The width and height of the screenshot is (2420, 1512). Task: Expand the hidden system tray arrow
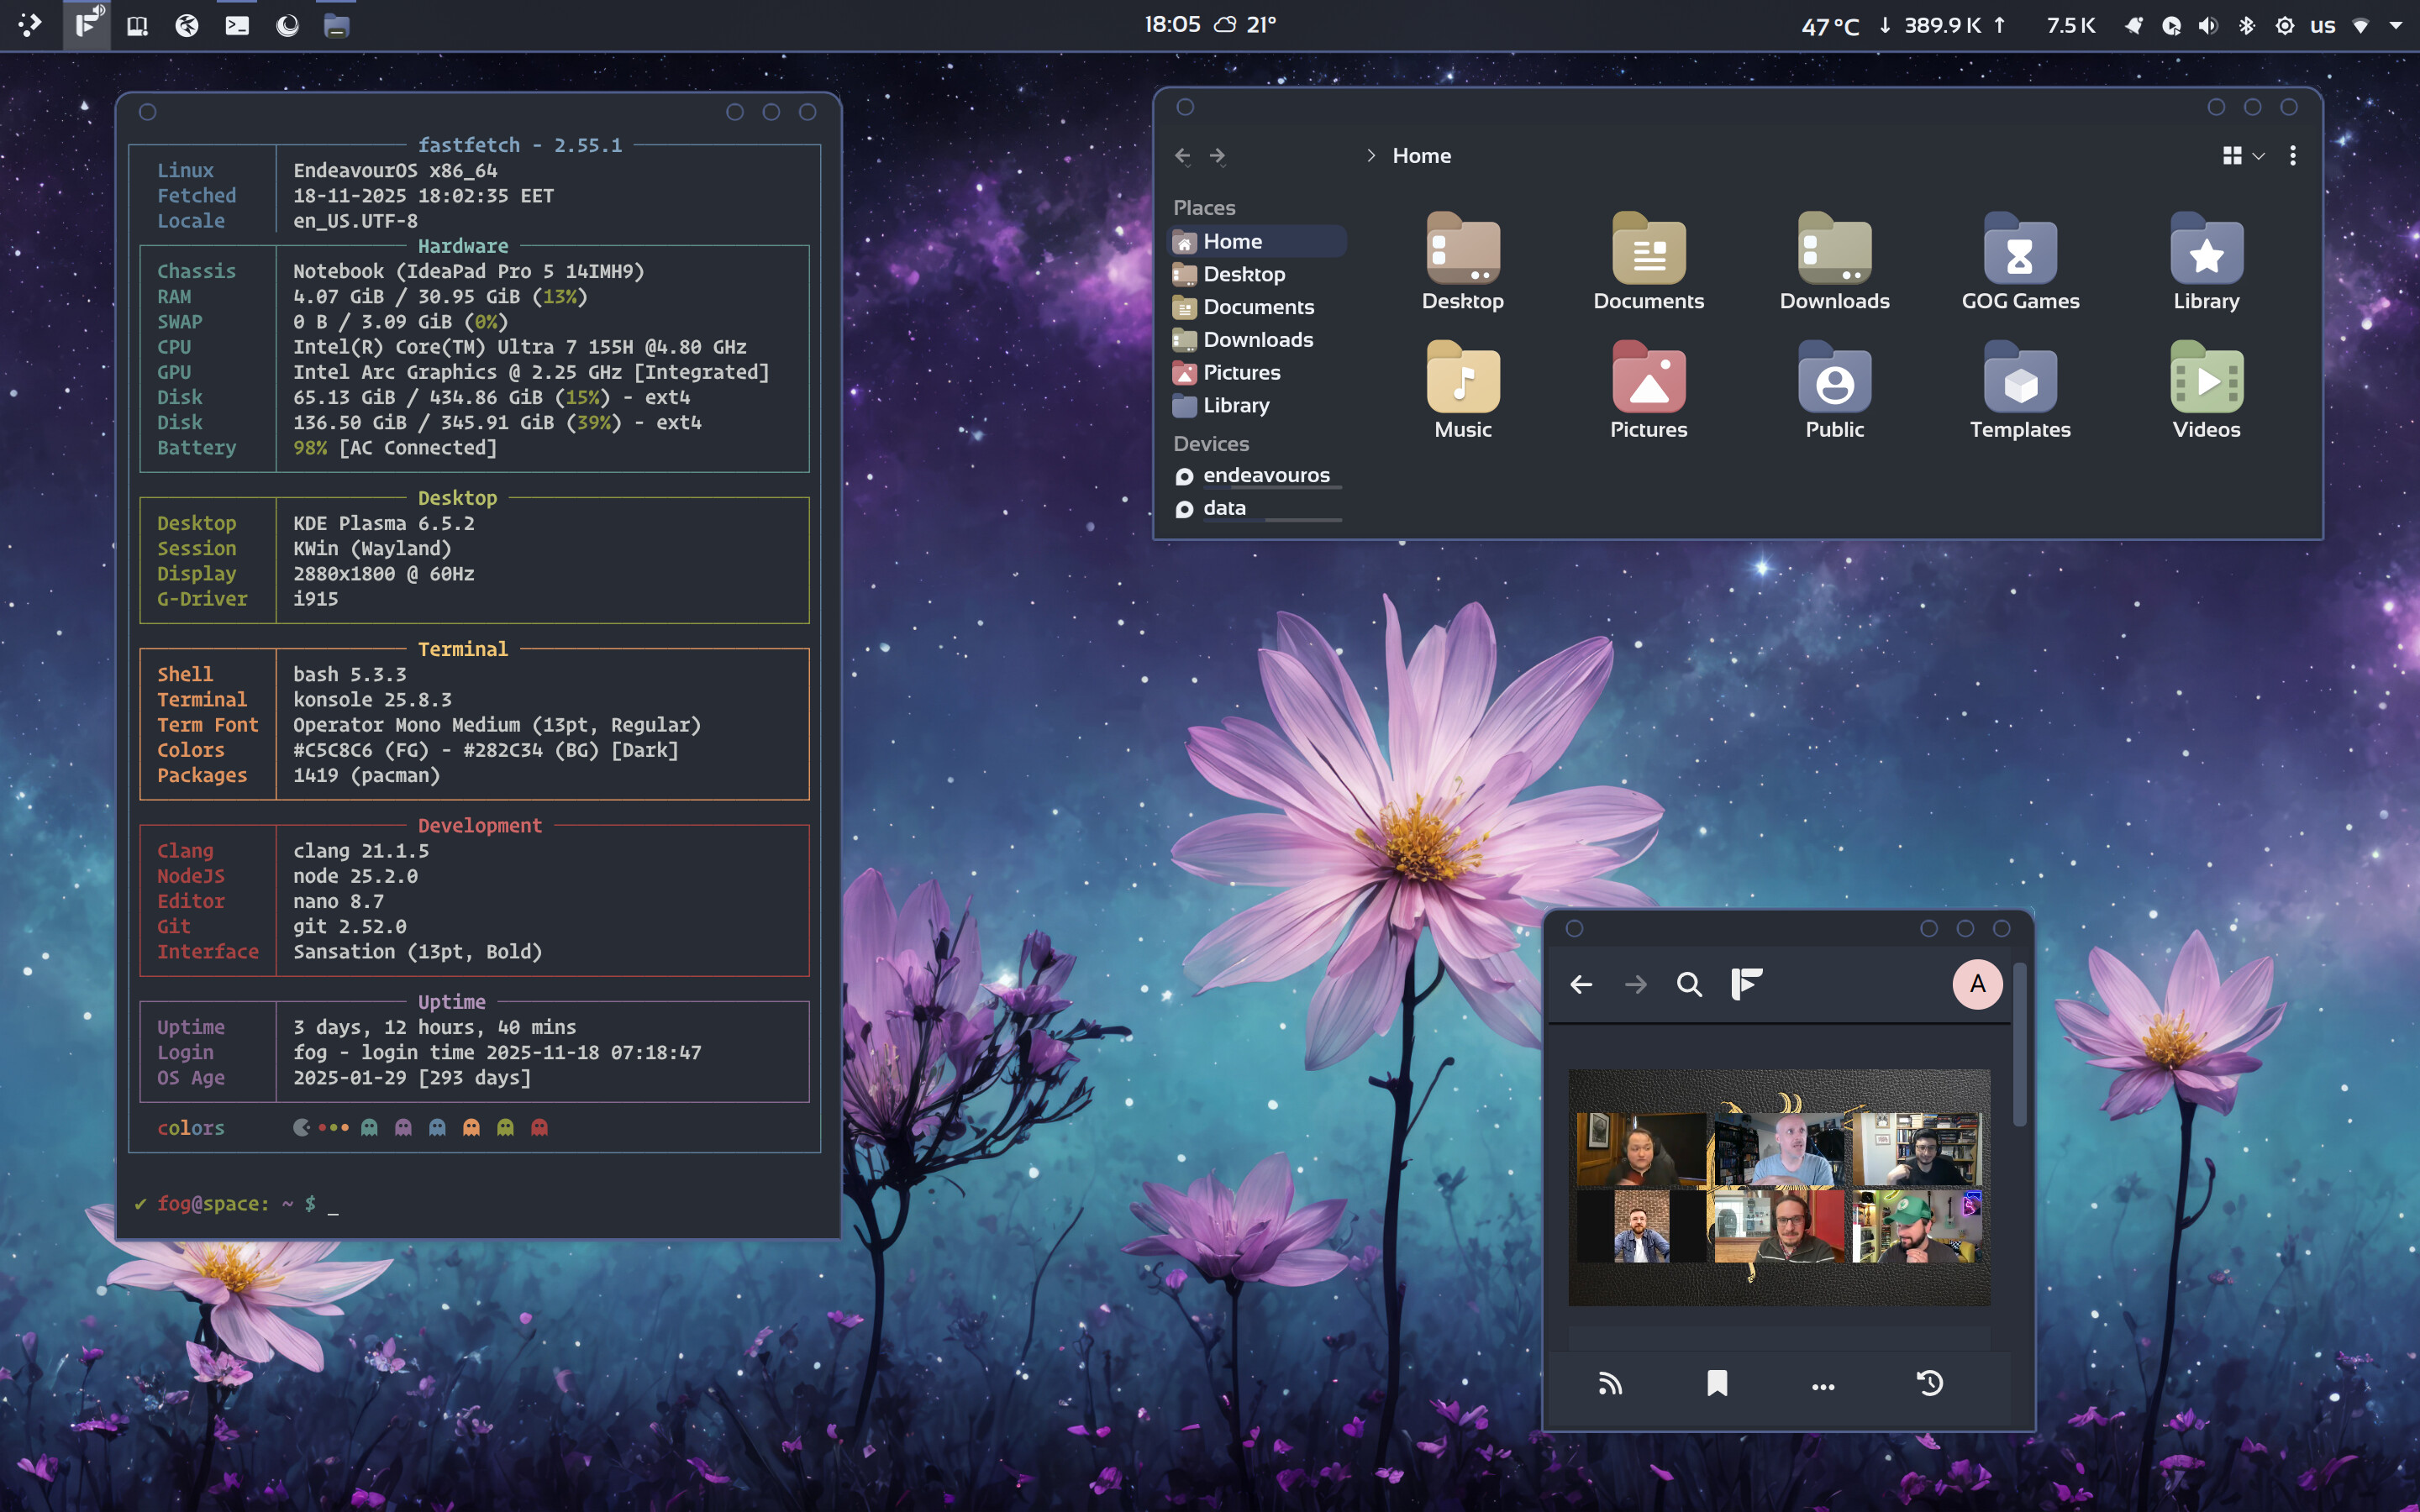[x=2396, y=26]
